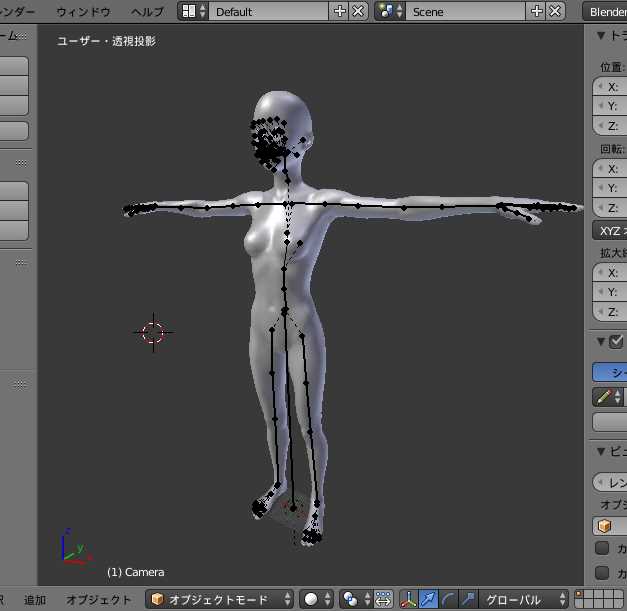Toggle manipulate center points only
This screenshot has width=627, height=611.
pos(383,599)
